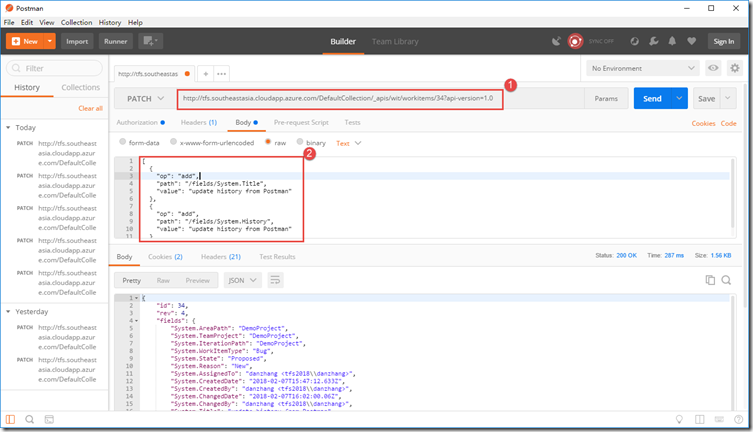Switch to Team Library tab
This screenshot has width=753, height=432.
pyautogui.click(x=395, y=41)
